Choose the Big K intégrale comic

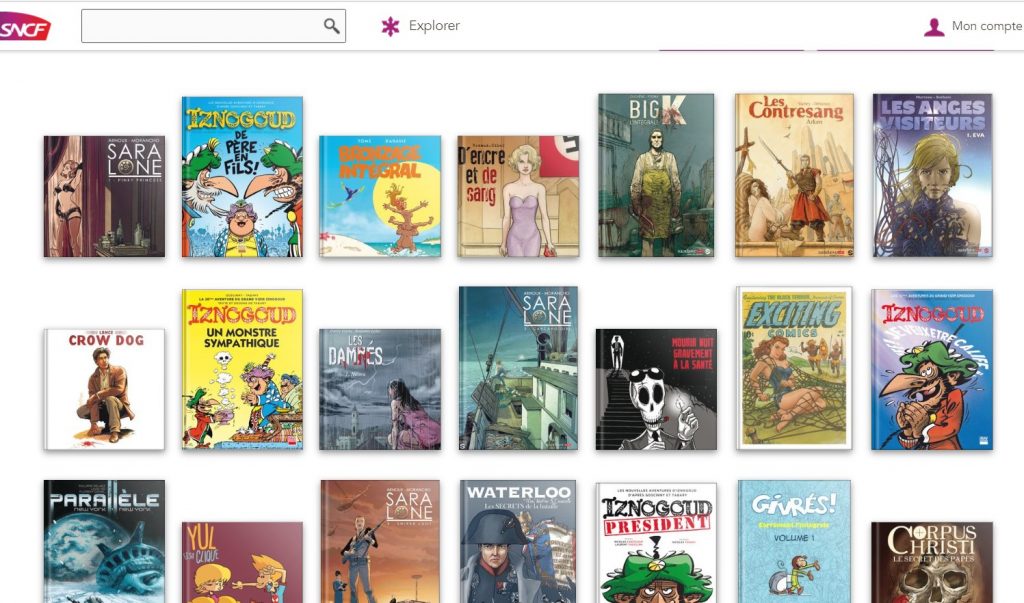pos(656,175)
